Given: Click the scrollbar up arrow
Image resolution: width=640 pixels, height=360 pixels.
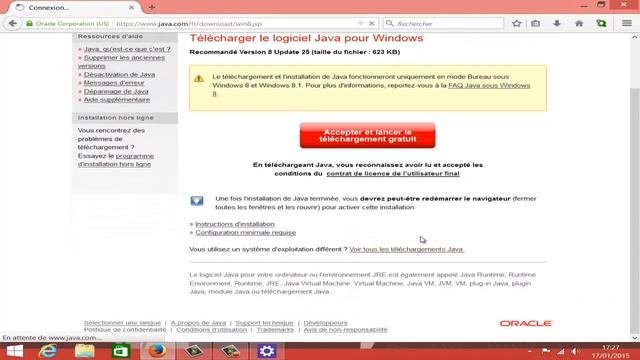Looking at the screenshot, I should 635,37.
